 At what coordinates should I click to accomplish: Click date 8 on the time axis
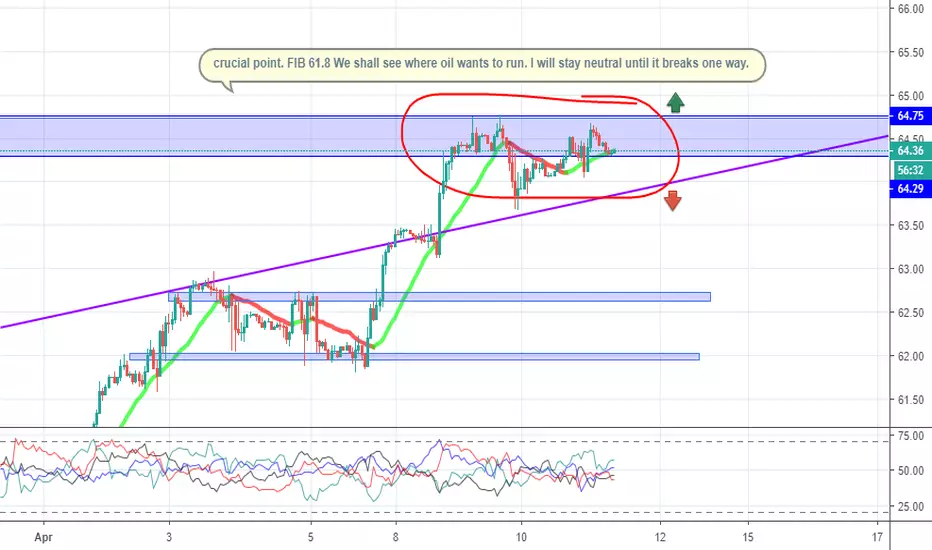click(x=396, y=538)
